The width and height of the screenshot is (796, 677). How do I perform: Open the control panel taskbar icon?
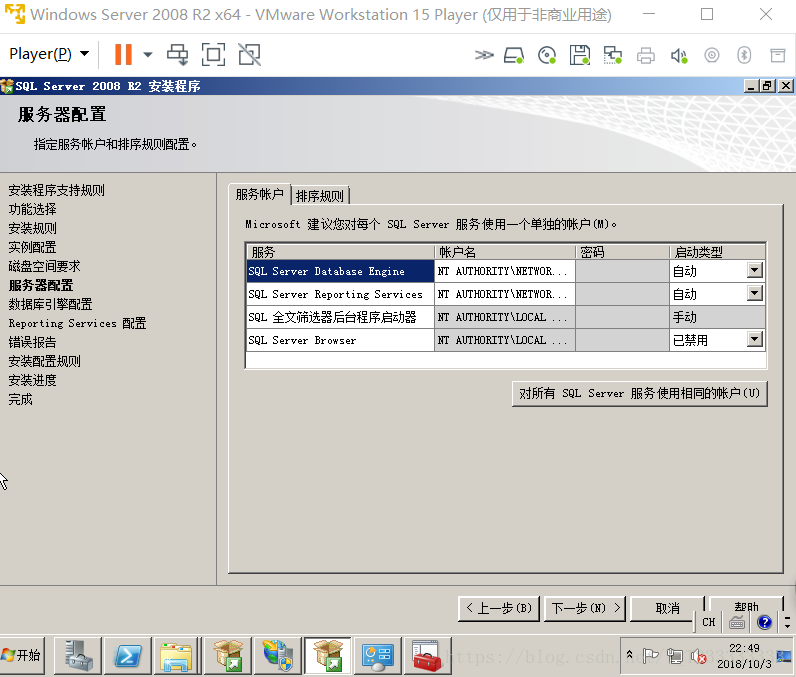coord(378,655)
